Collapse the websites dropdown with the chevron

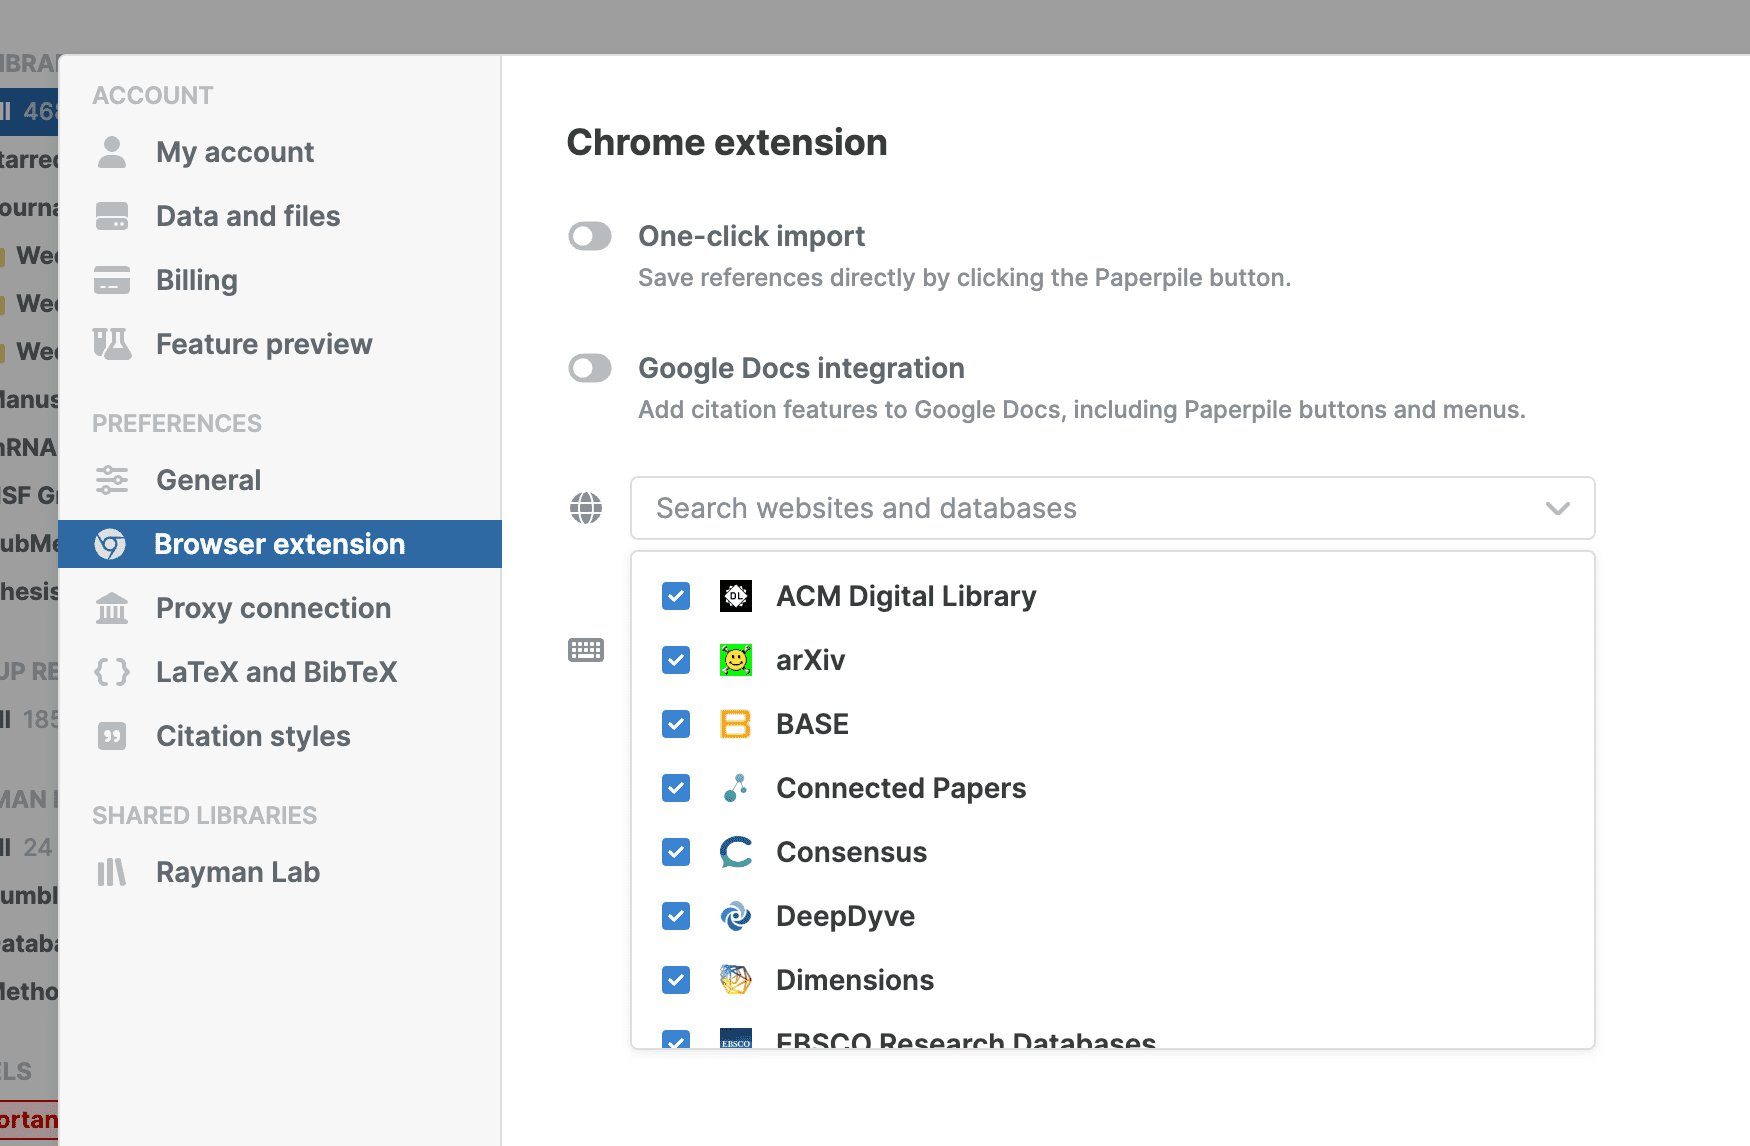1557,508
